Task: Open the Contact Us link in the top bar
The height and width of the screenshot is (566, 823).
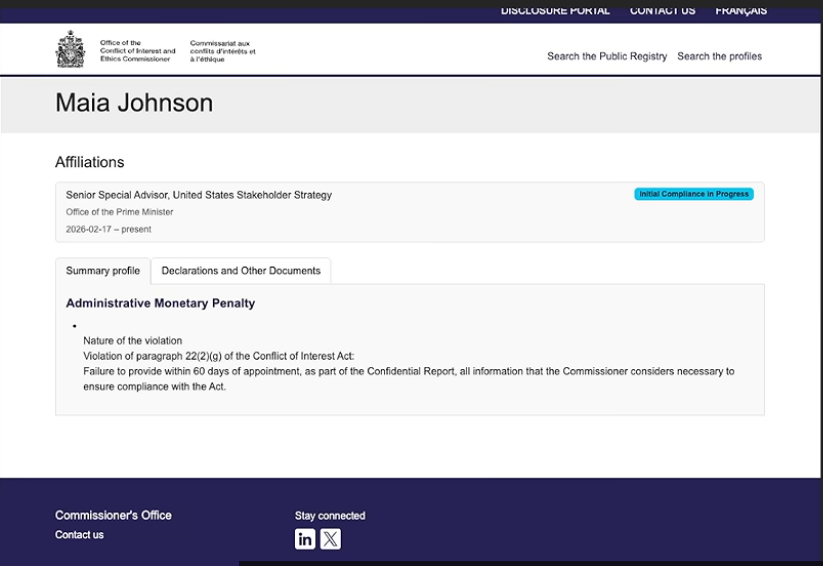Action: [x=662, y=11]
